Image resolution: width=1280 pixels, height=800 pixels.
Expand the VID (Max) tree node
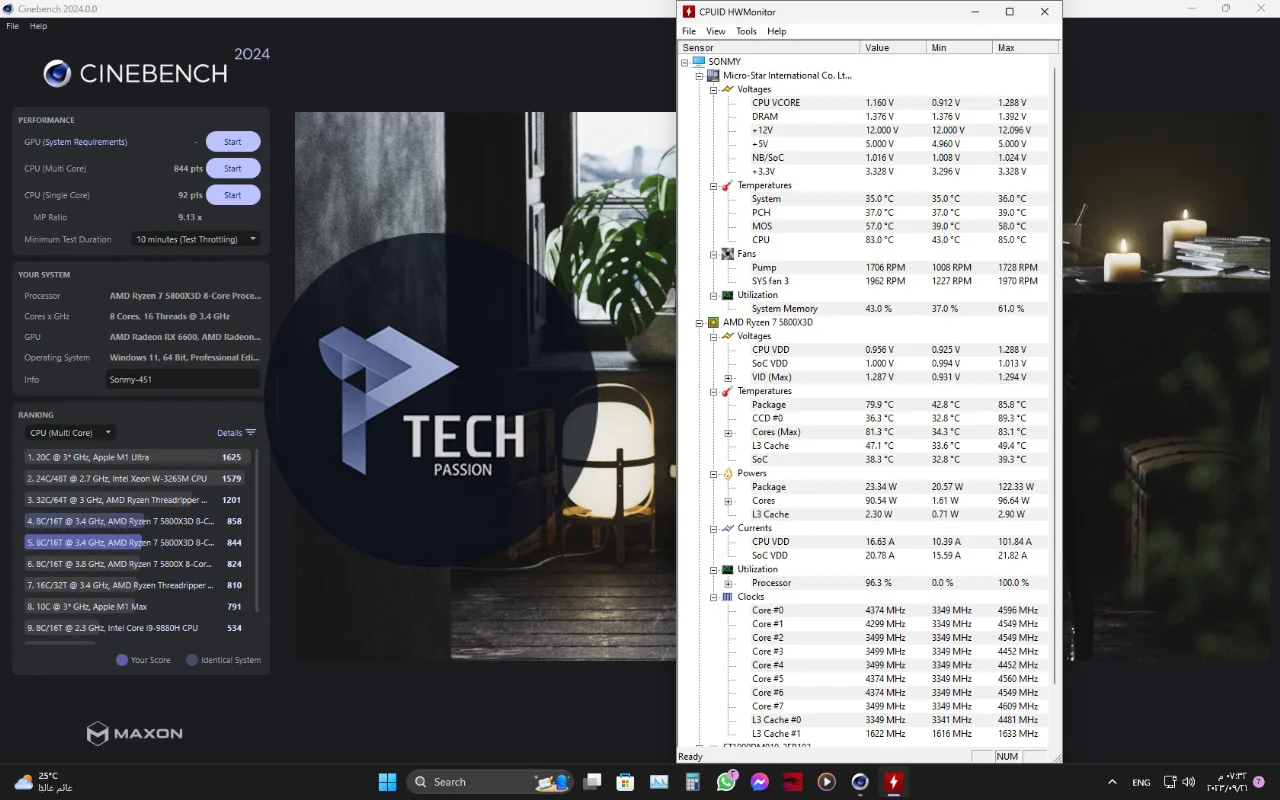[728, 377]
